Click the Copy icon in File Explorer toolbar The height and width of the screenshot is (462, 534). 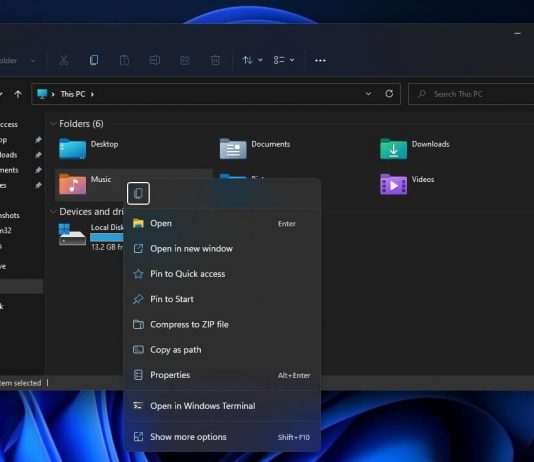(x=94, y=60)
